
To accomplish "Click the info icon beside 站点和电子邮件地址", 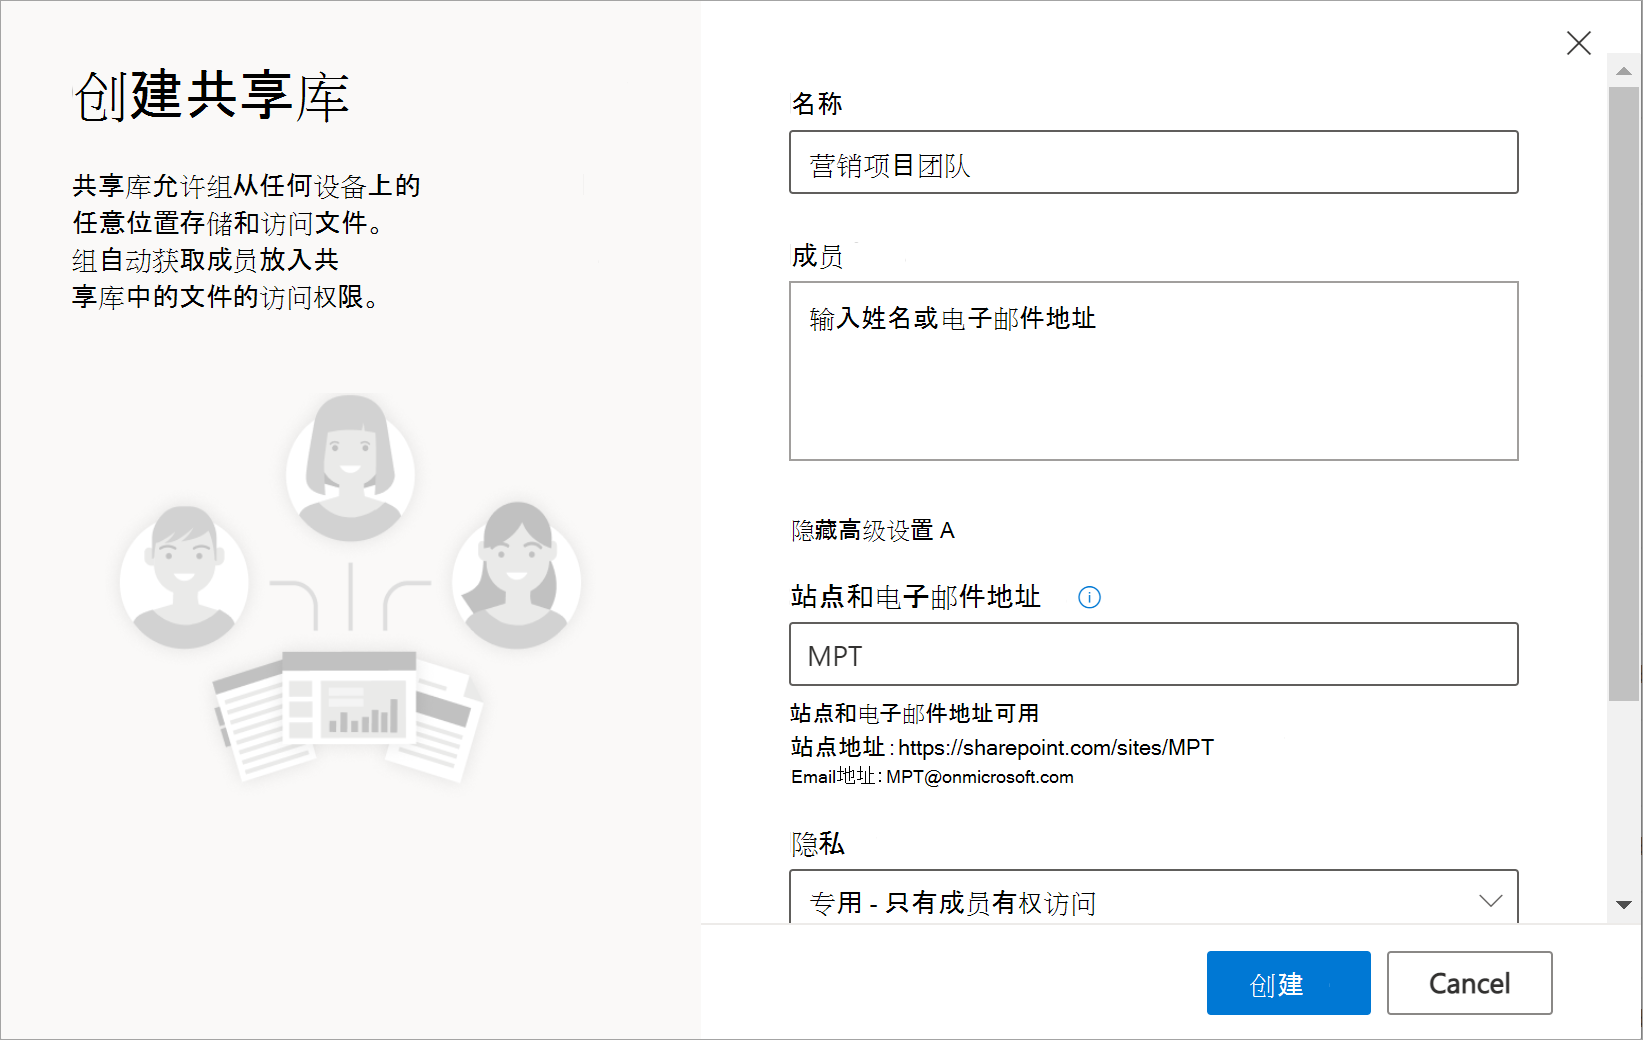I will pyautogui.click(x=1089, y=597).
